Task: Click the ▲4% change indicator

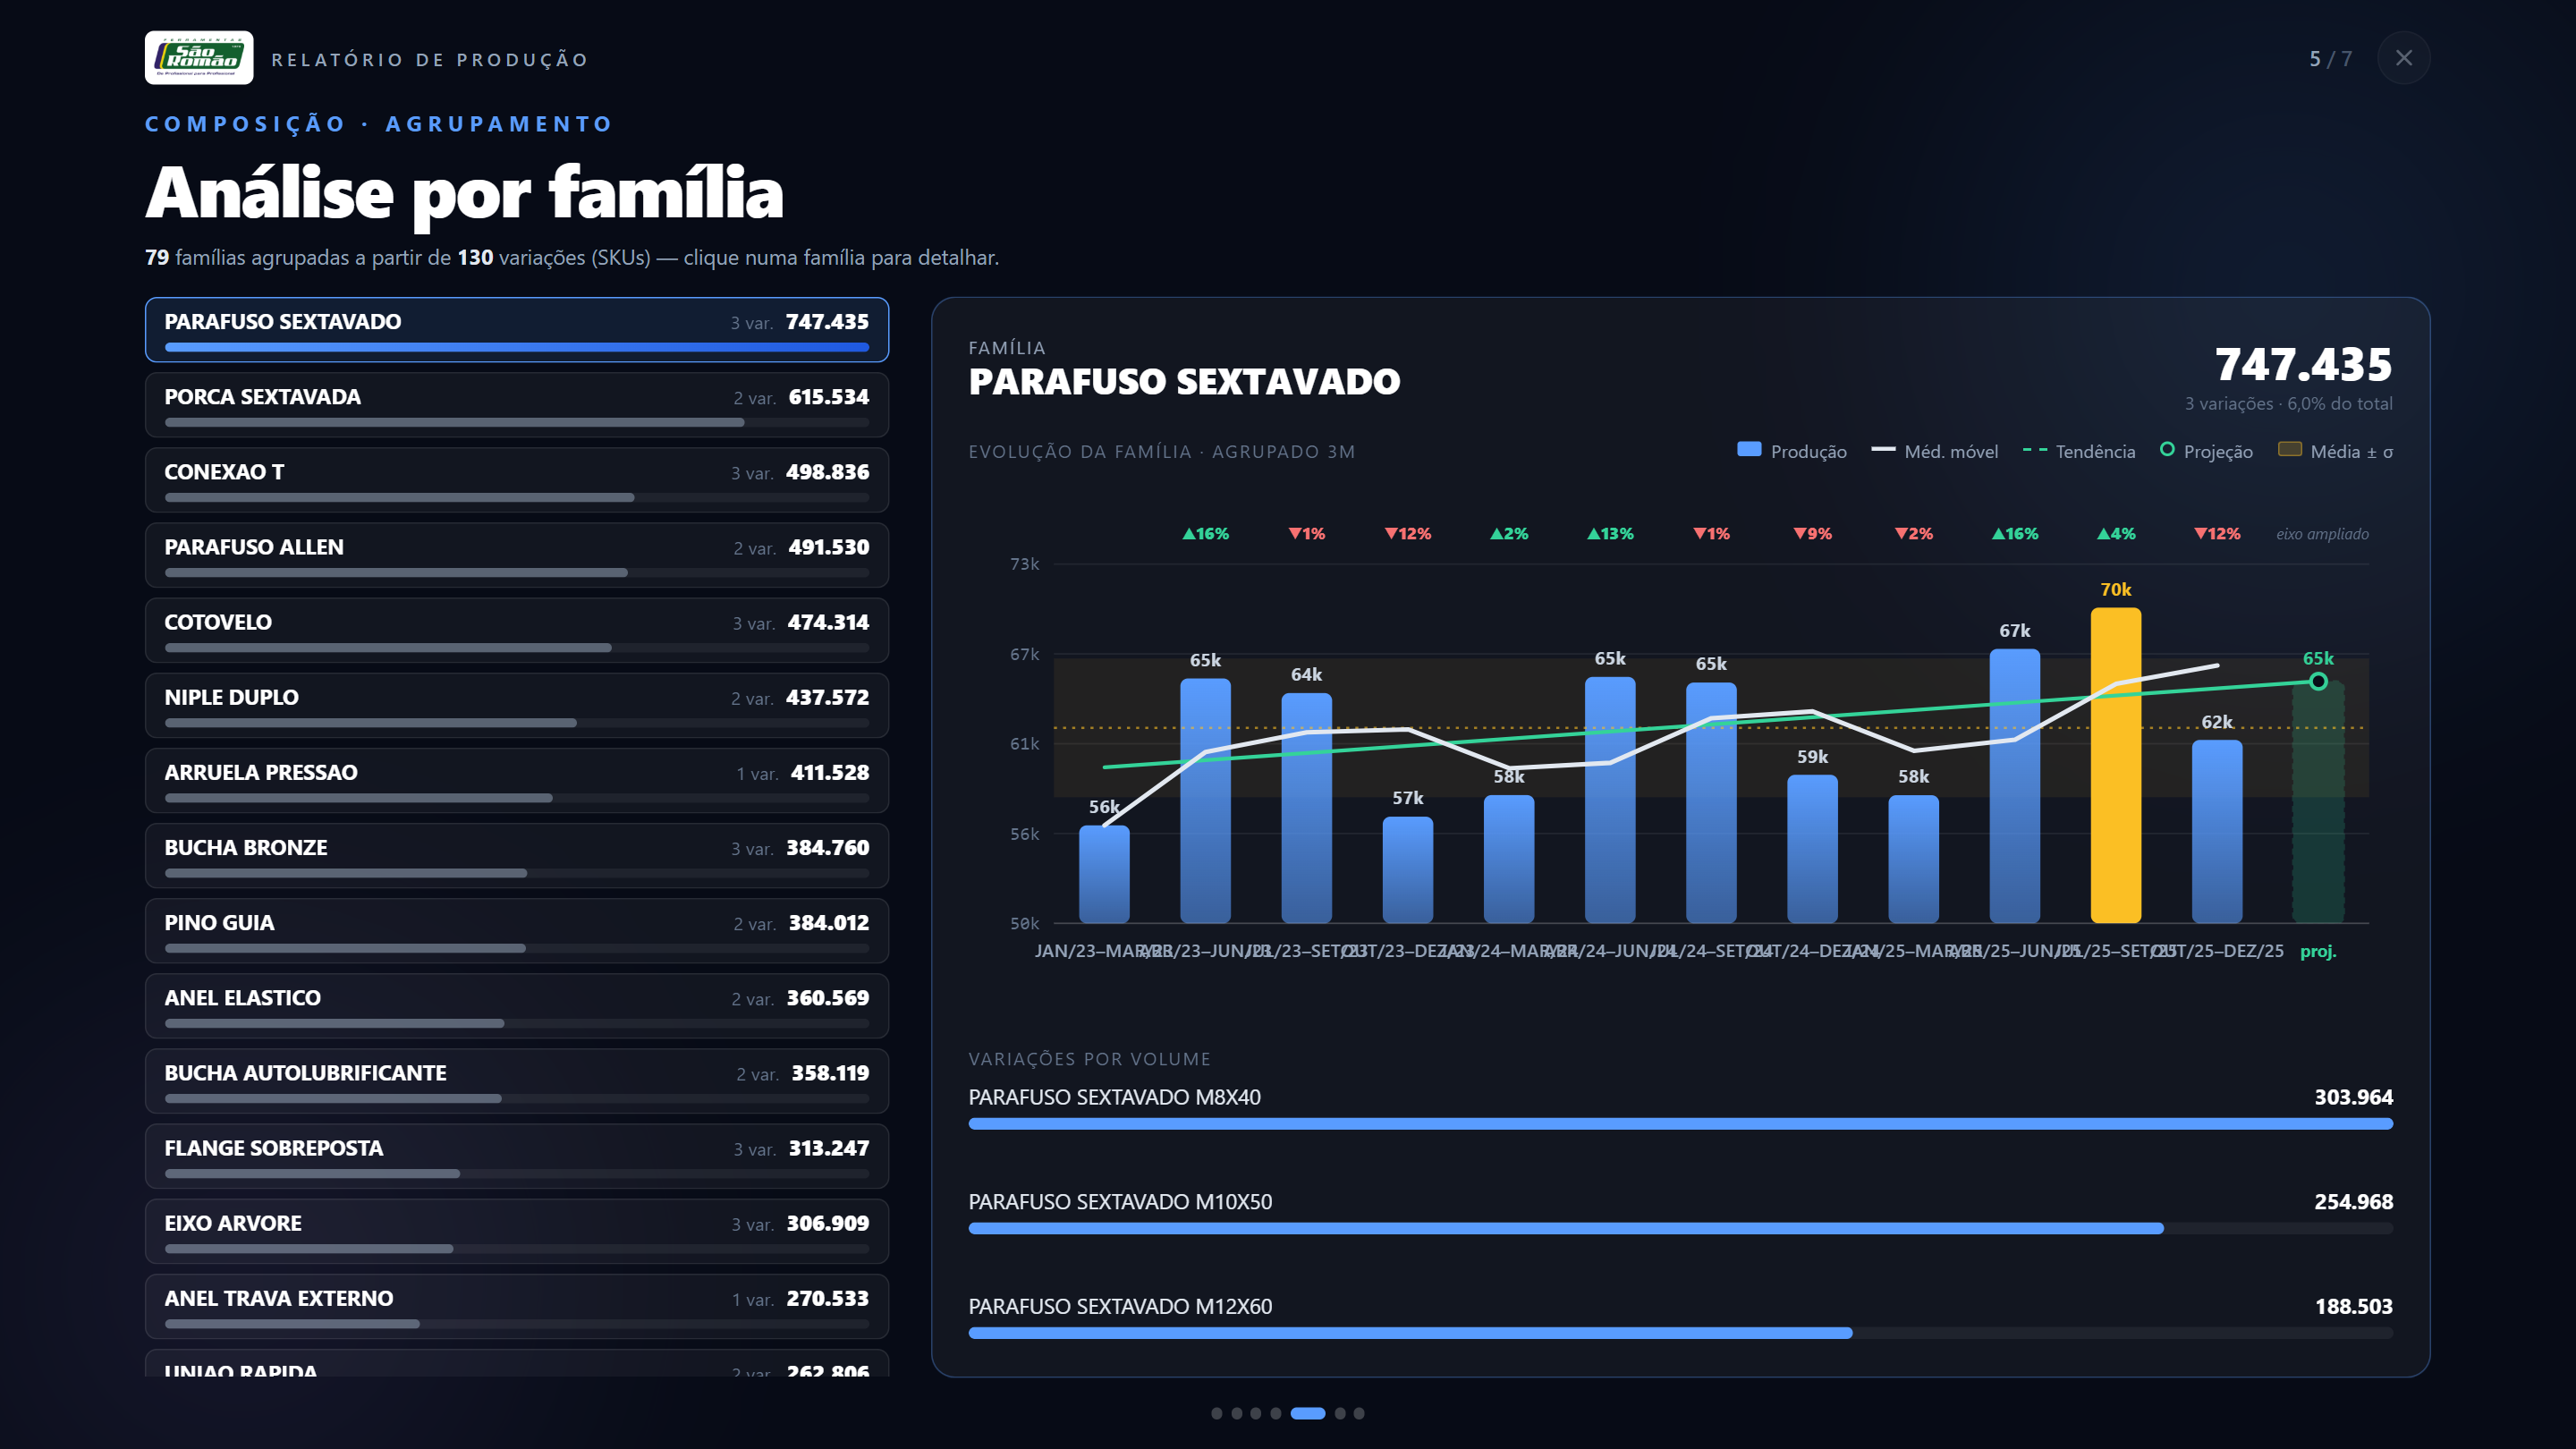Action: 2115,534
